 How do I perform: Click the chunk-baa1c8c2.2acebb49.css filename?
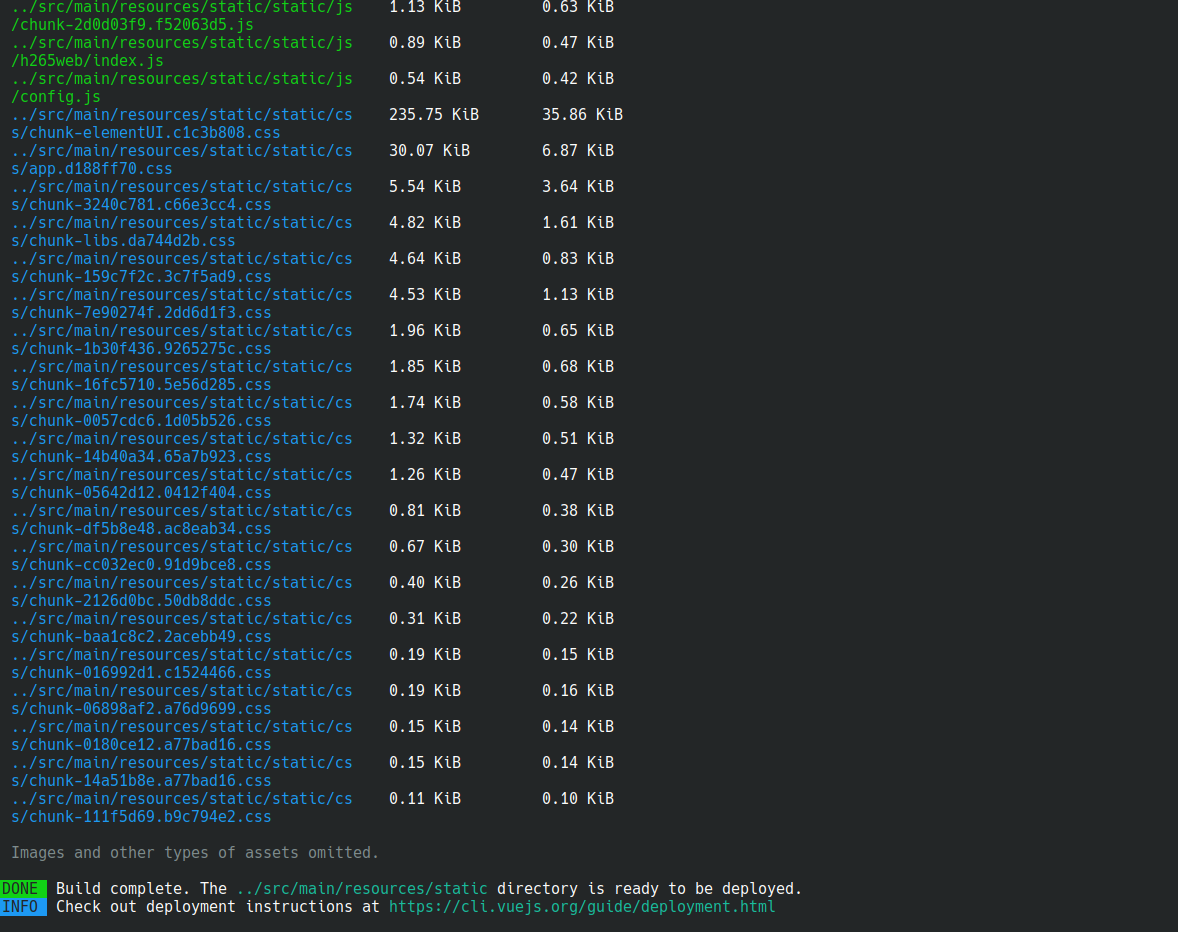(141, 637)
